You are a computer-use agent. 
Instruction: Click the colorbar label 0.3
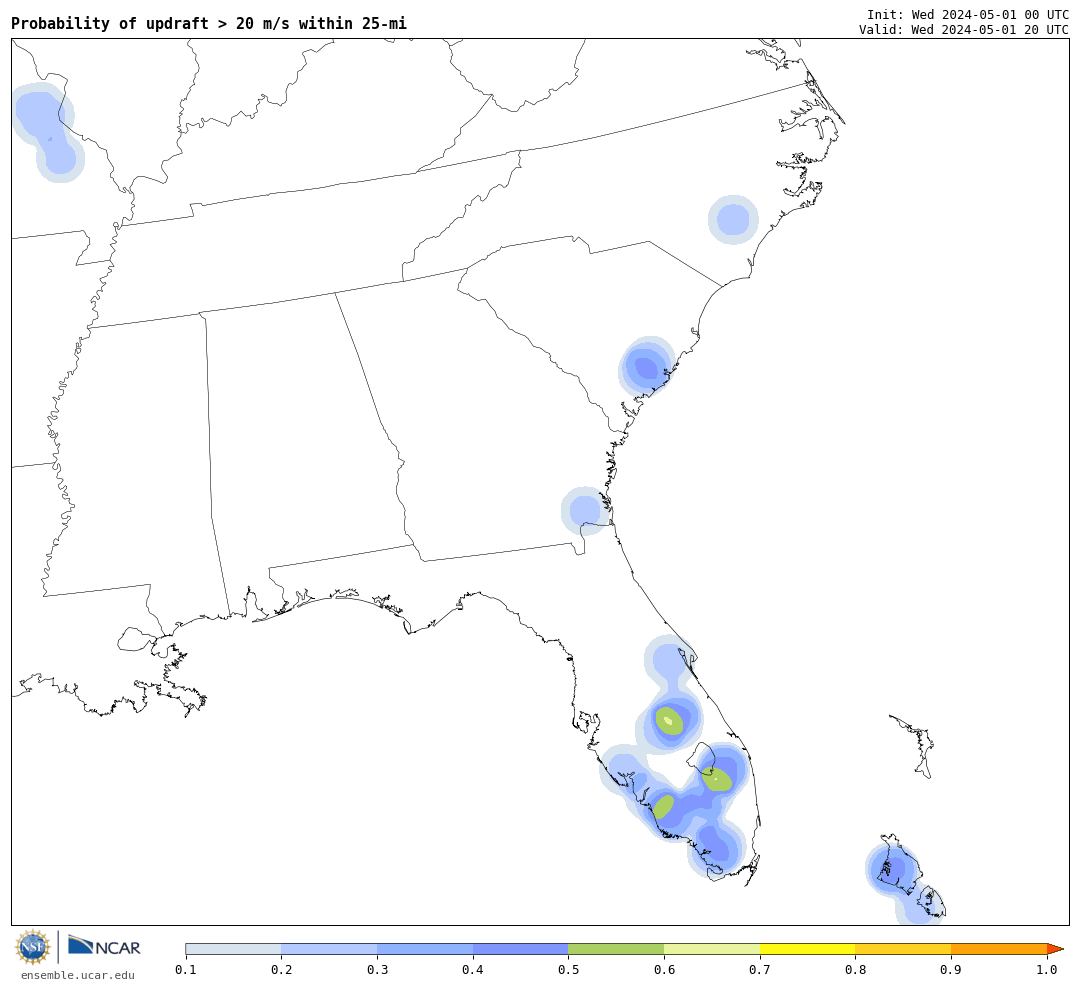pos(377,970)
